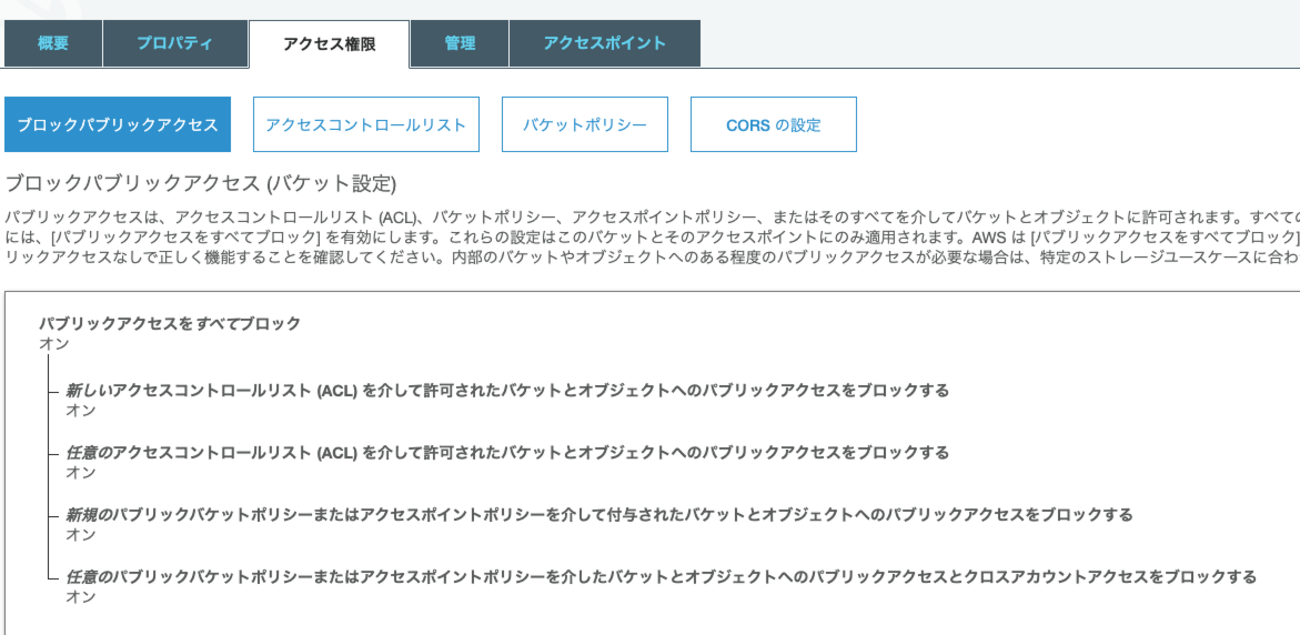Screen dimensions: 1300x635
Task: Select the アクセス権限 tab
Action: [329, 44]
